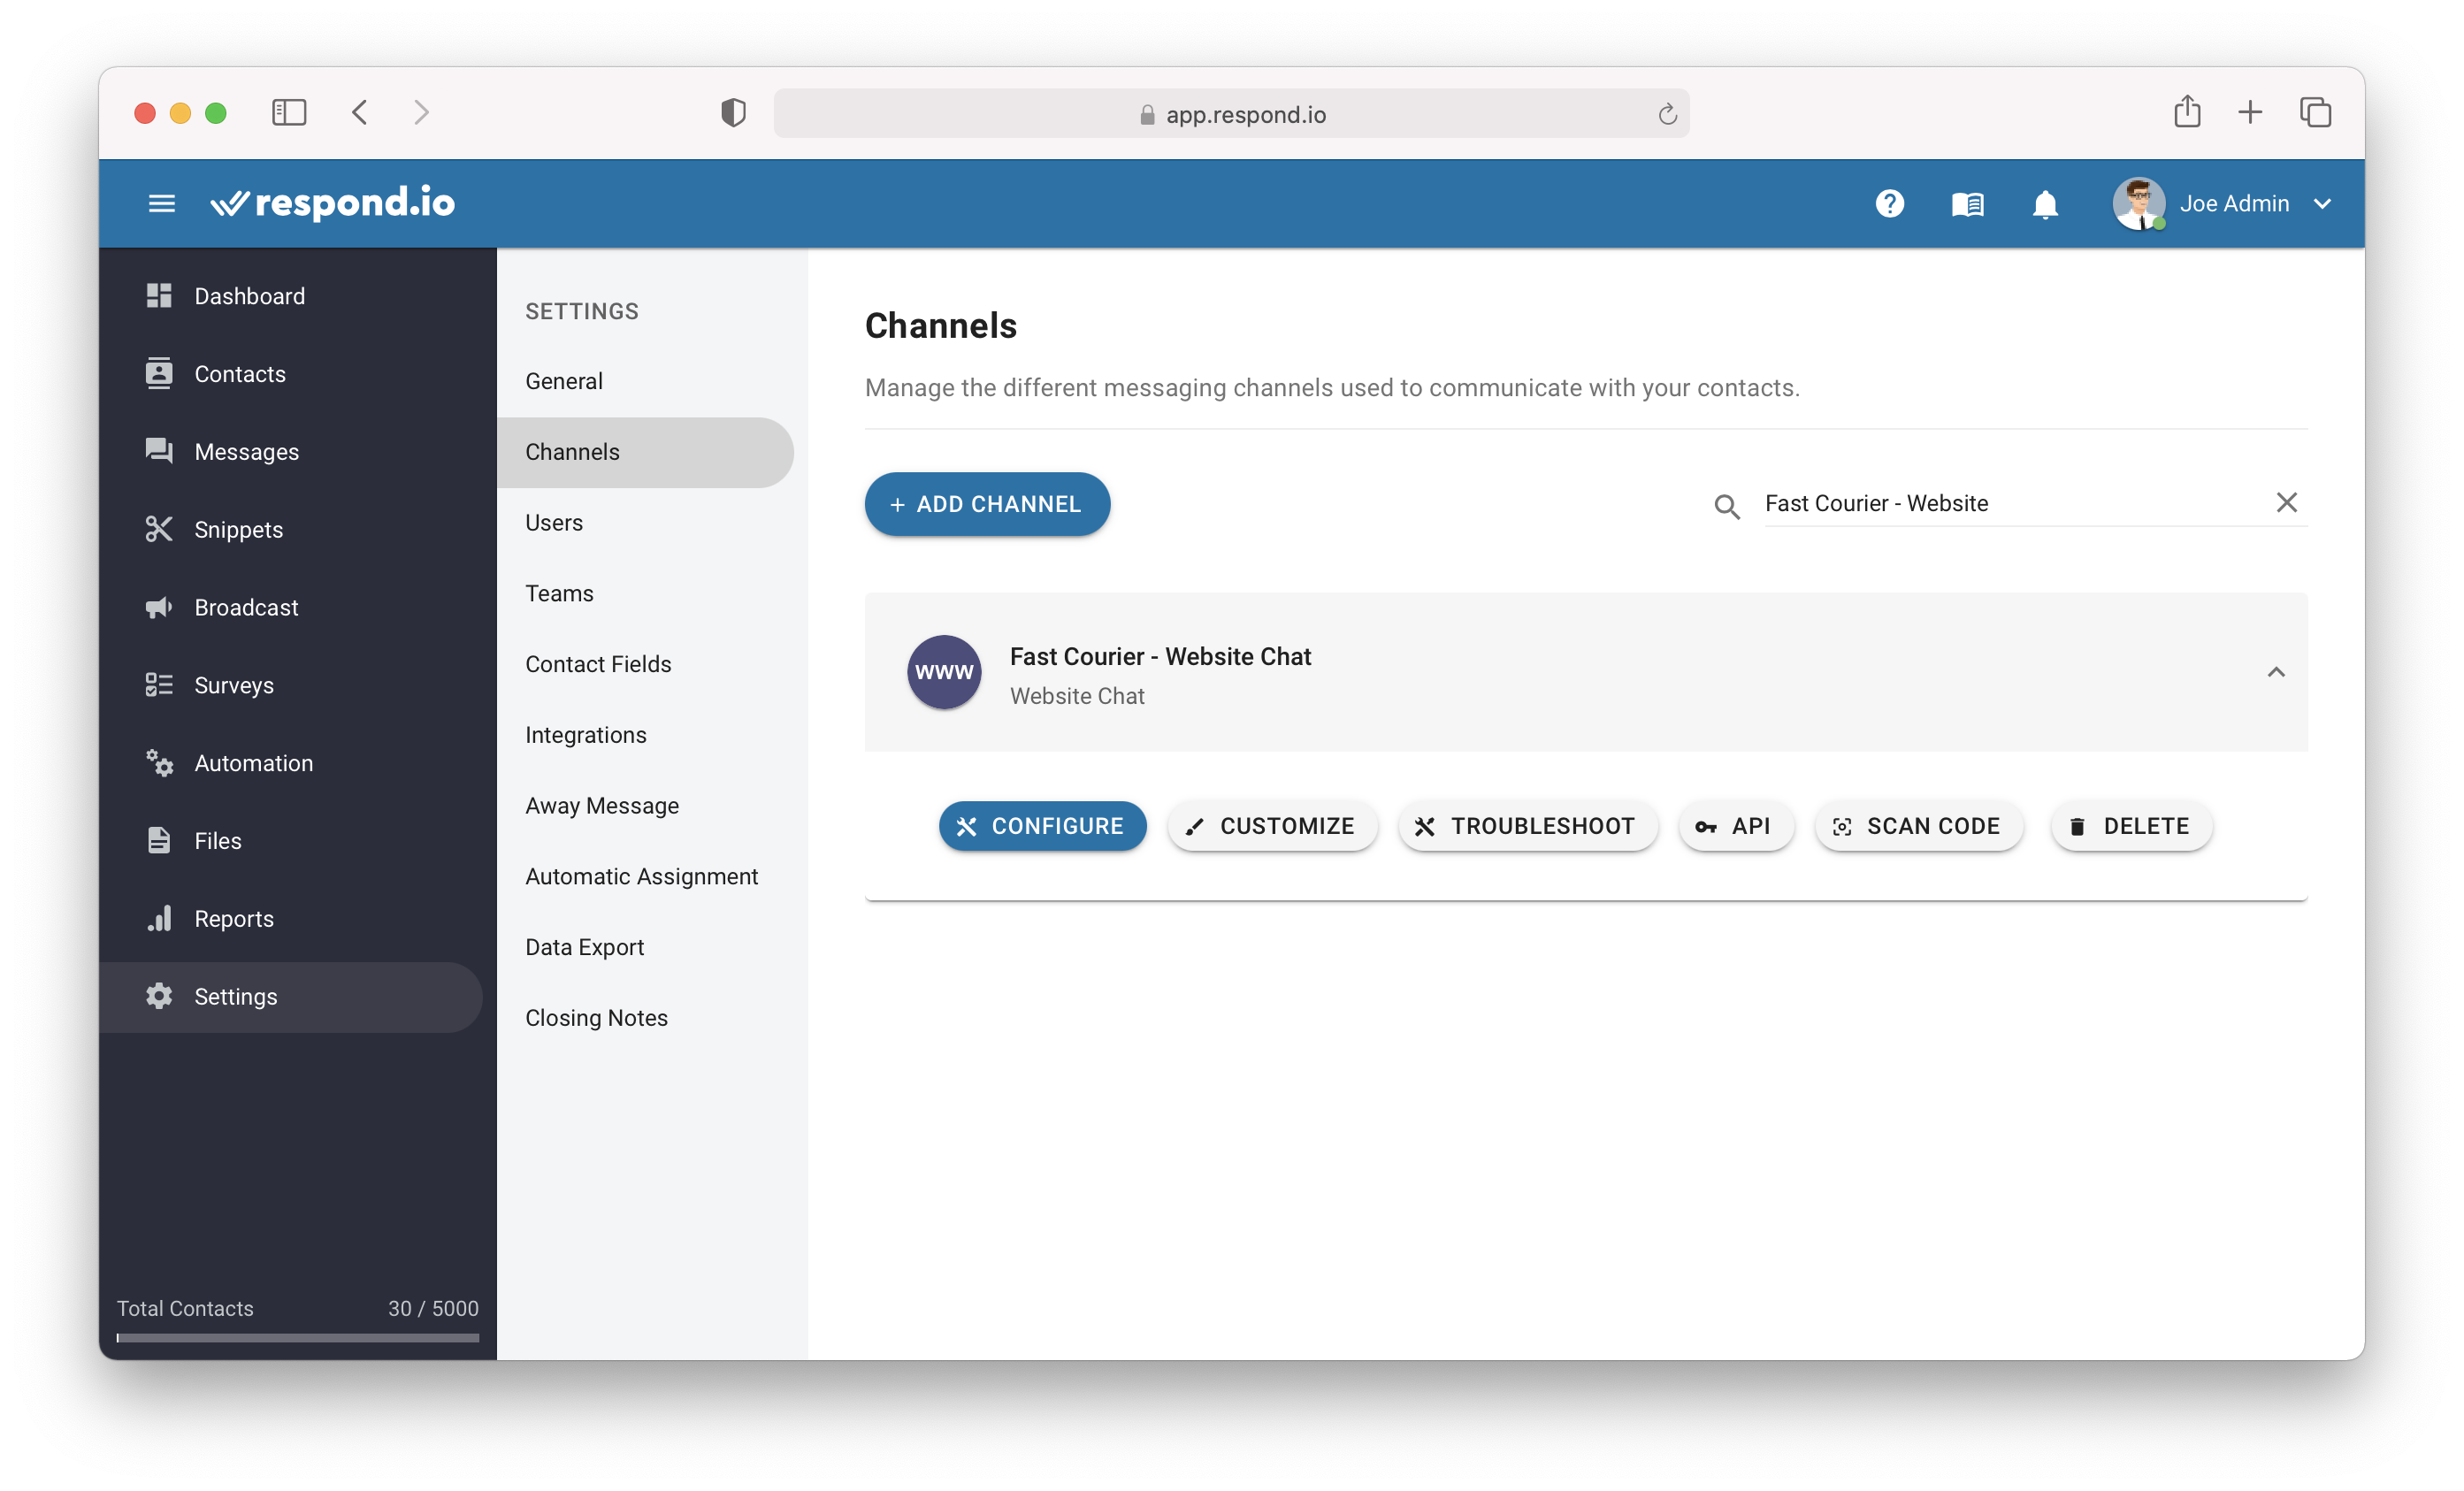
Task: Click the DELETE button for Website Chat
Action: (x=2128, y=826)
